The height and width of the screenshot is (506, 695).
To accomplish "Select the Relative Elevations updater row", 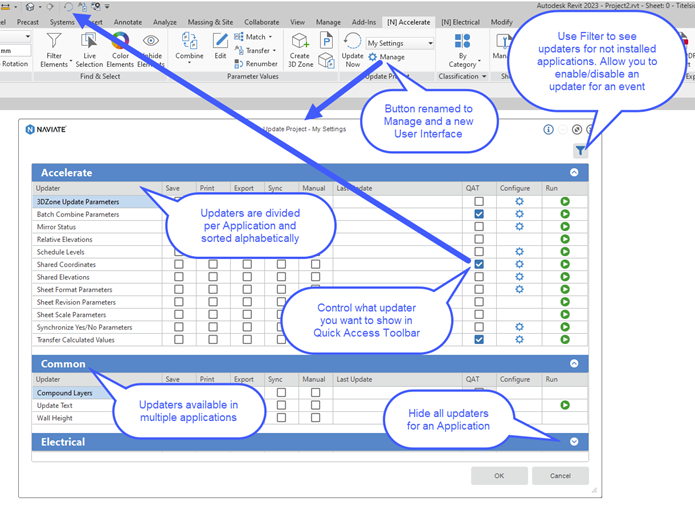I will 309,239.
